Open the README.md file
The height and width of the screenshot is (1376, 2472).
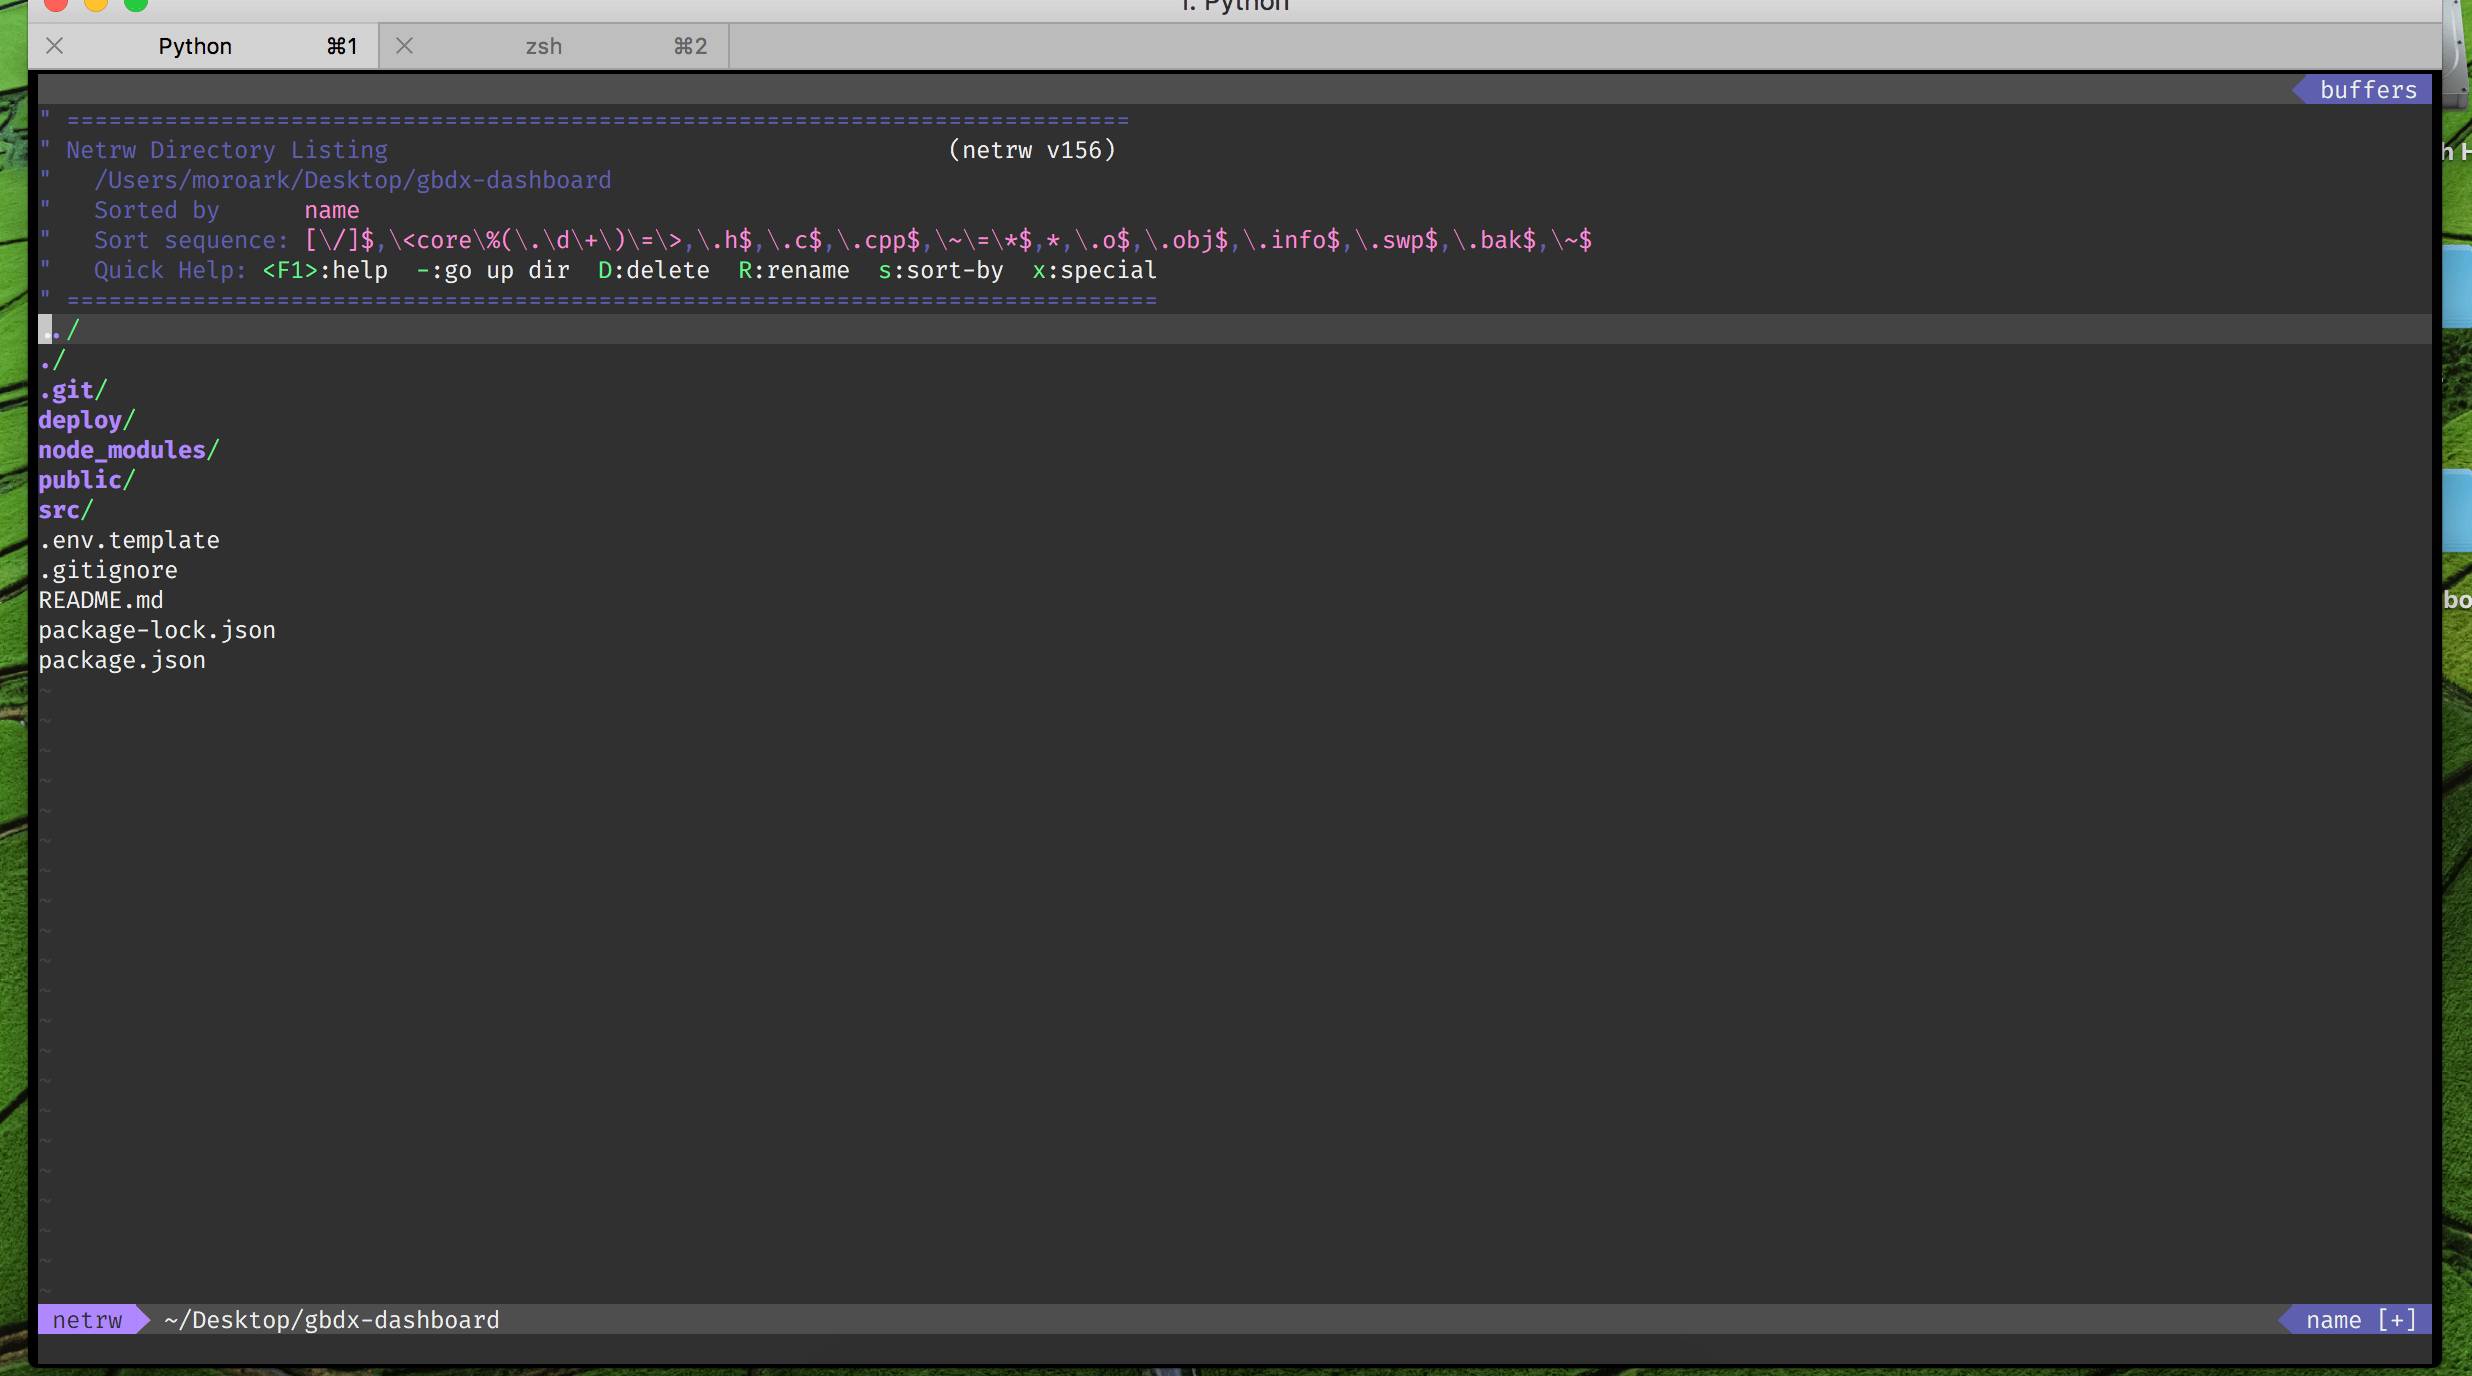pyautogui.click(x=101, y=599)
